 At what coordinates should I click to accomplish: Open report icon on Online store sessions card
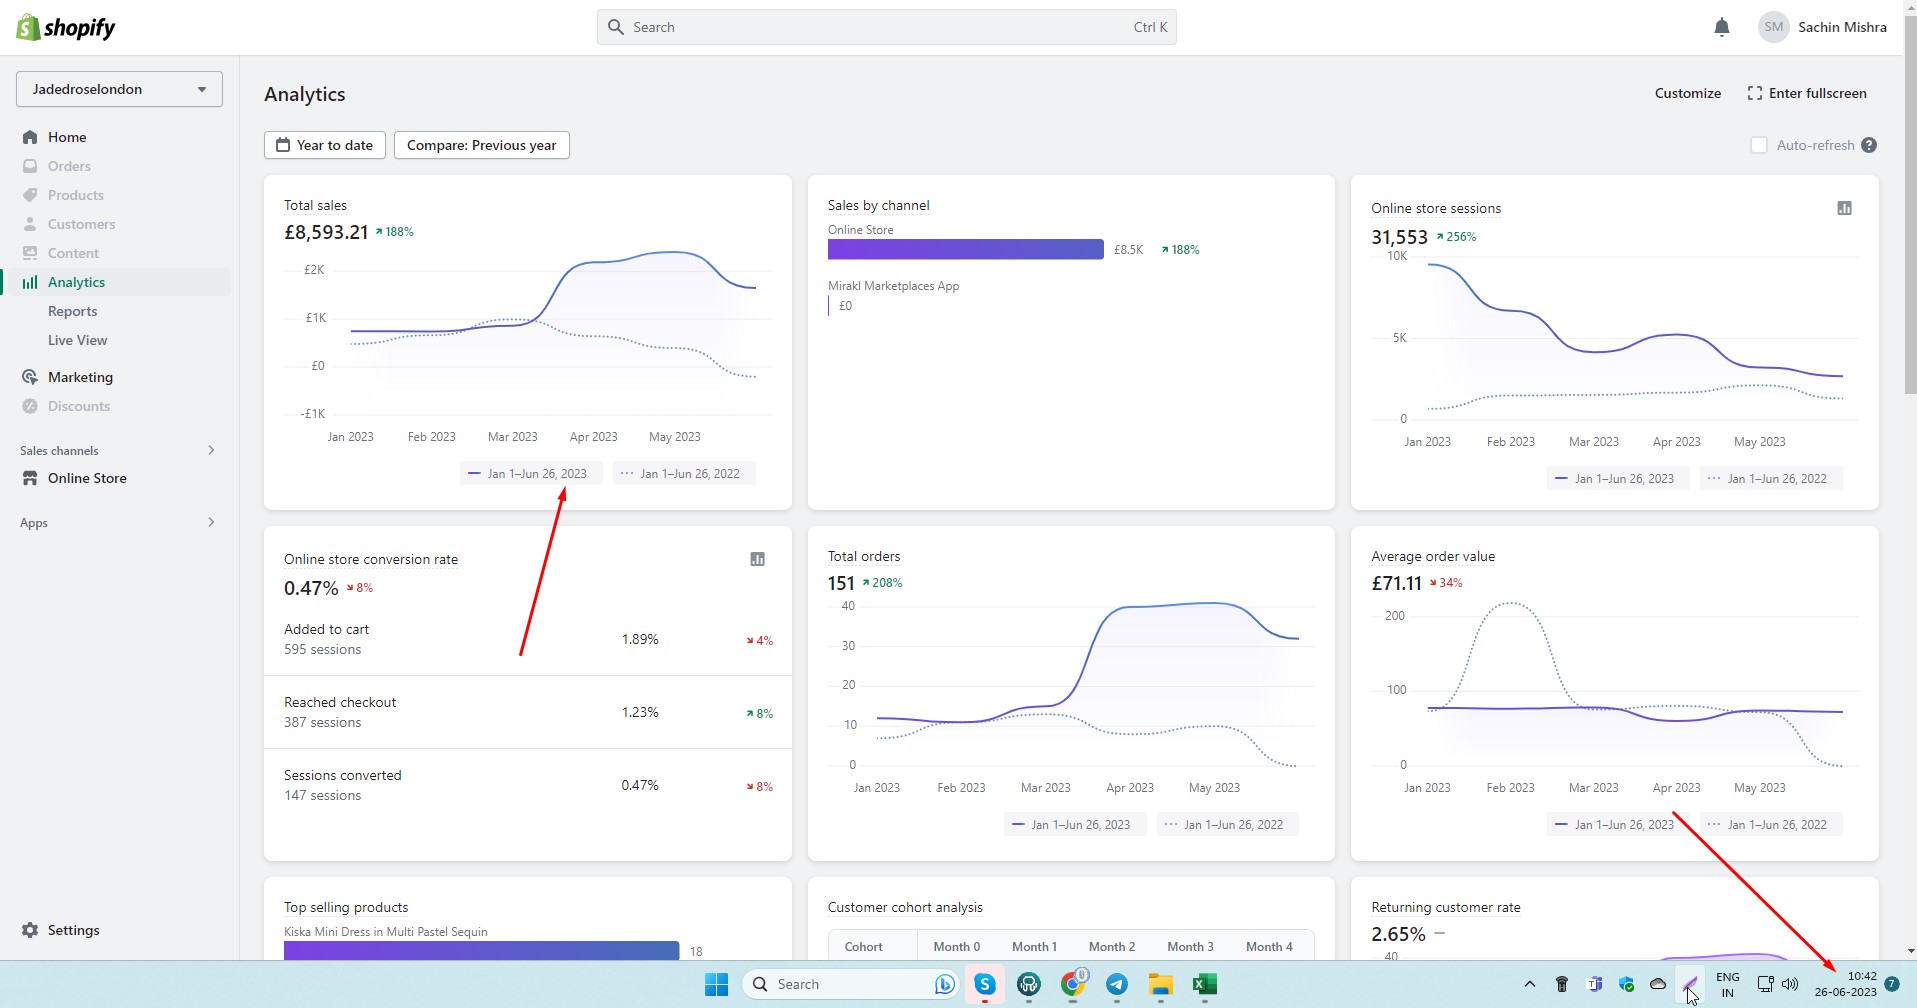(x=1844, y=208)
